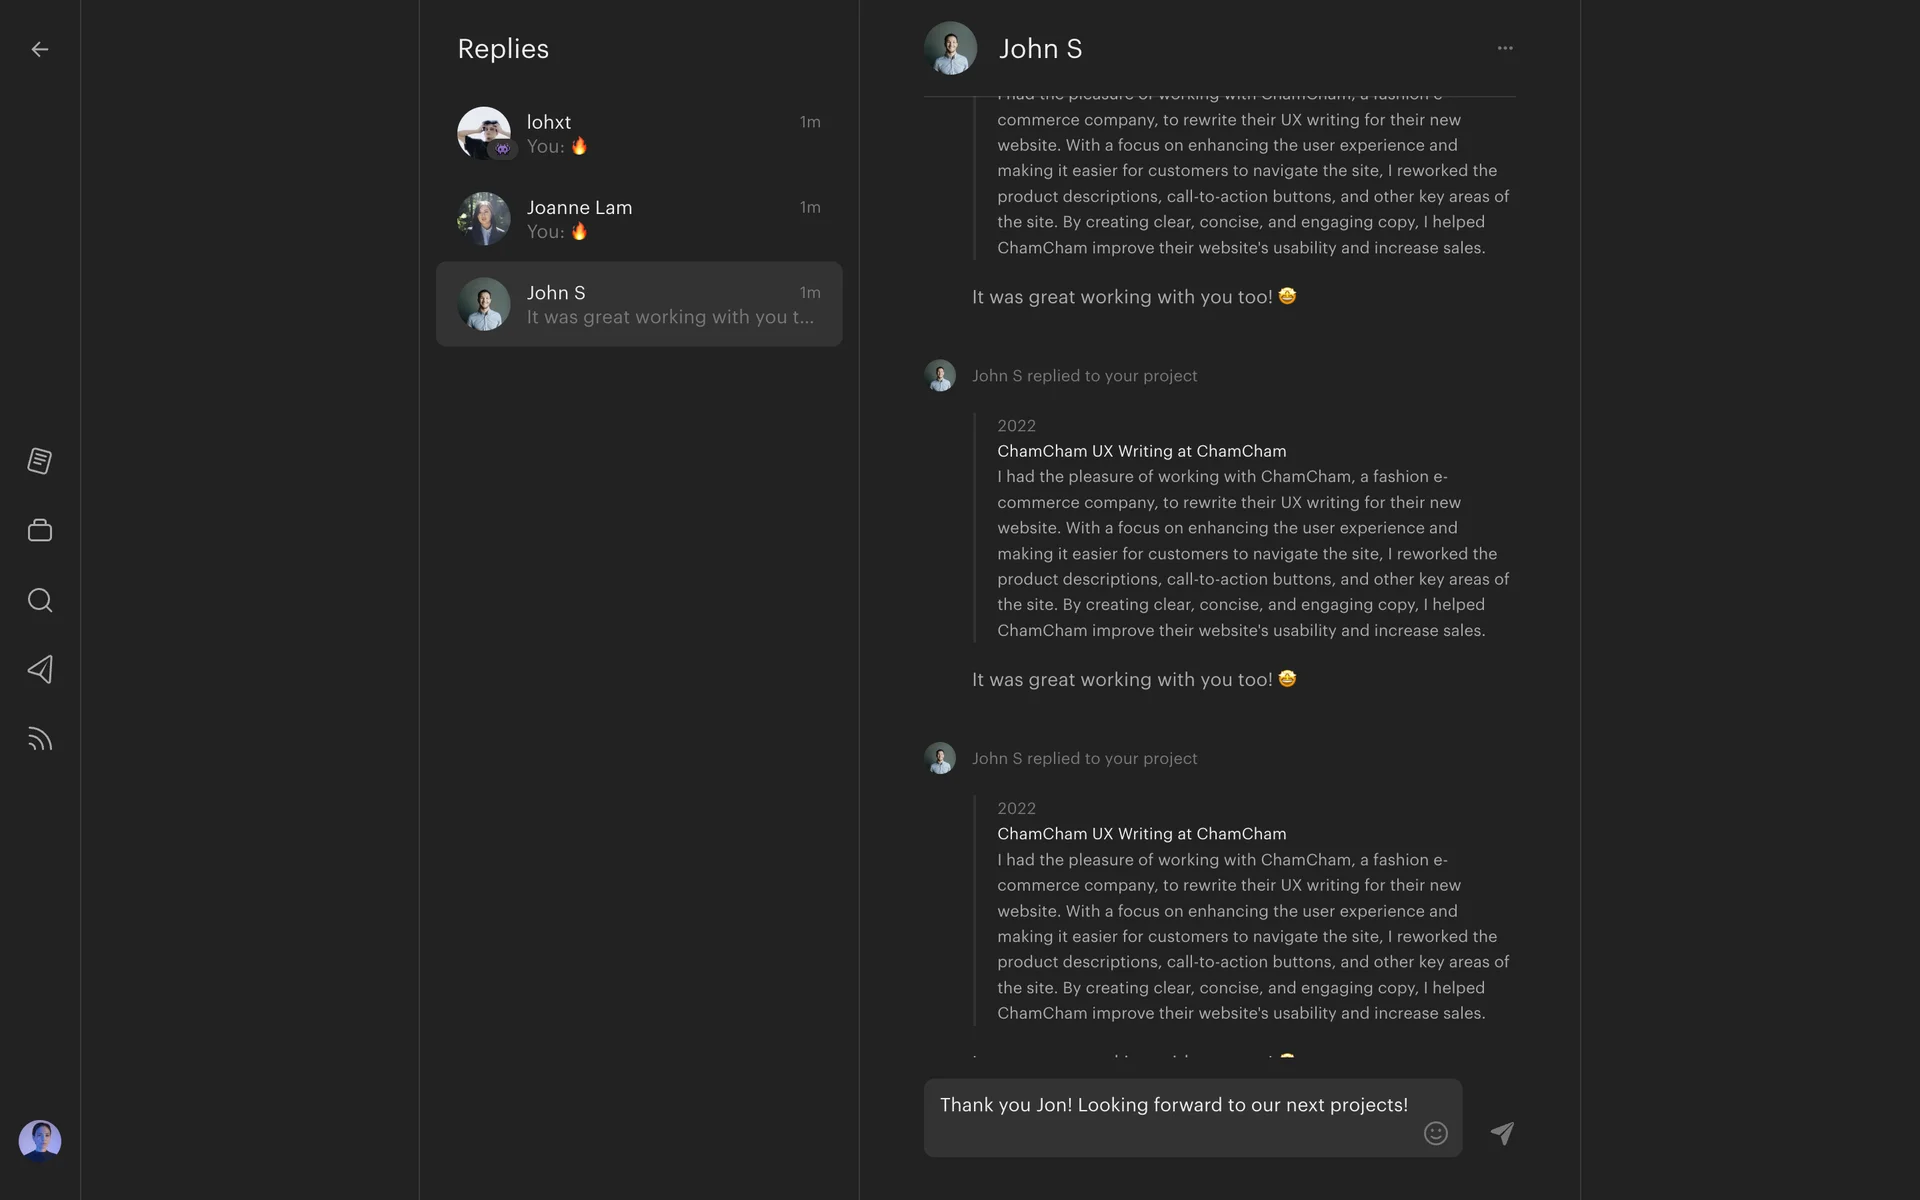Viewport: 1920px width, 1200px height.
Task: Send the typed message
Action: coord(1502,1133)
